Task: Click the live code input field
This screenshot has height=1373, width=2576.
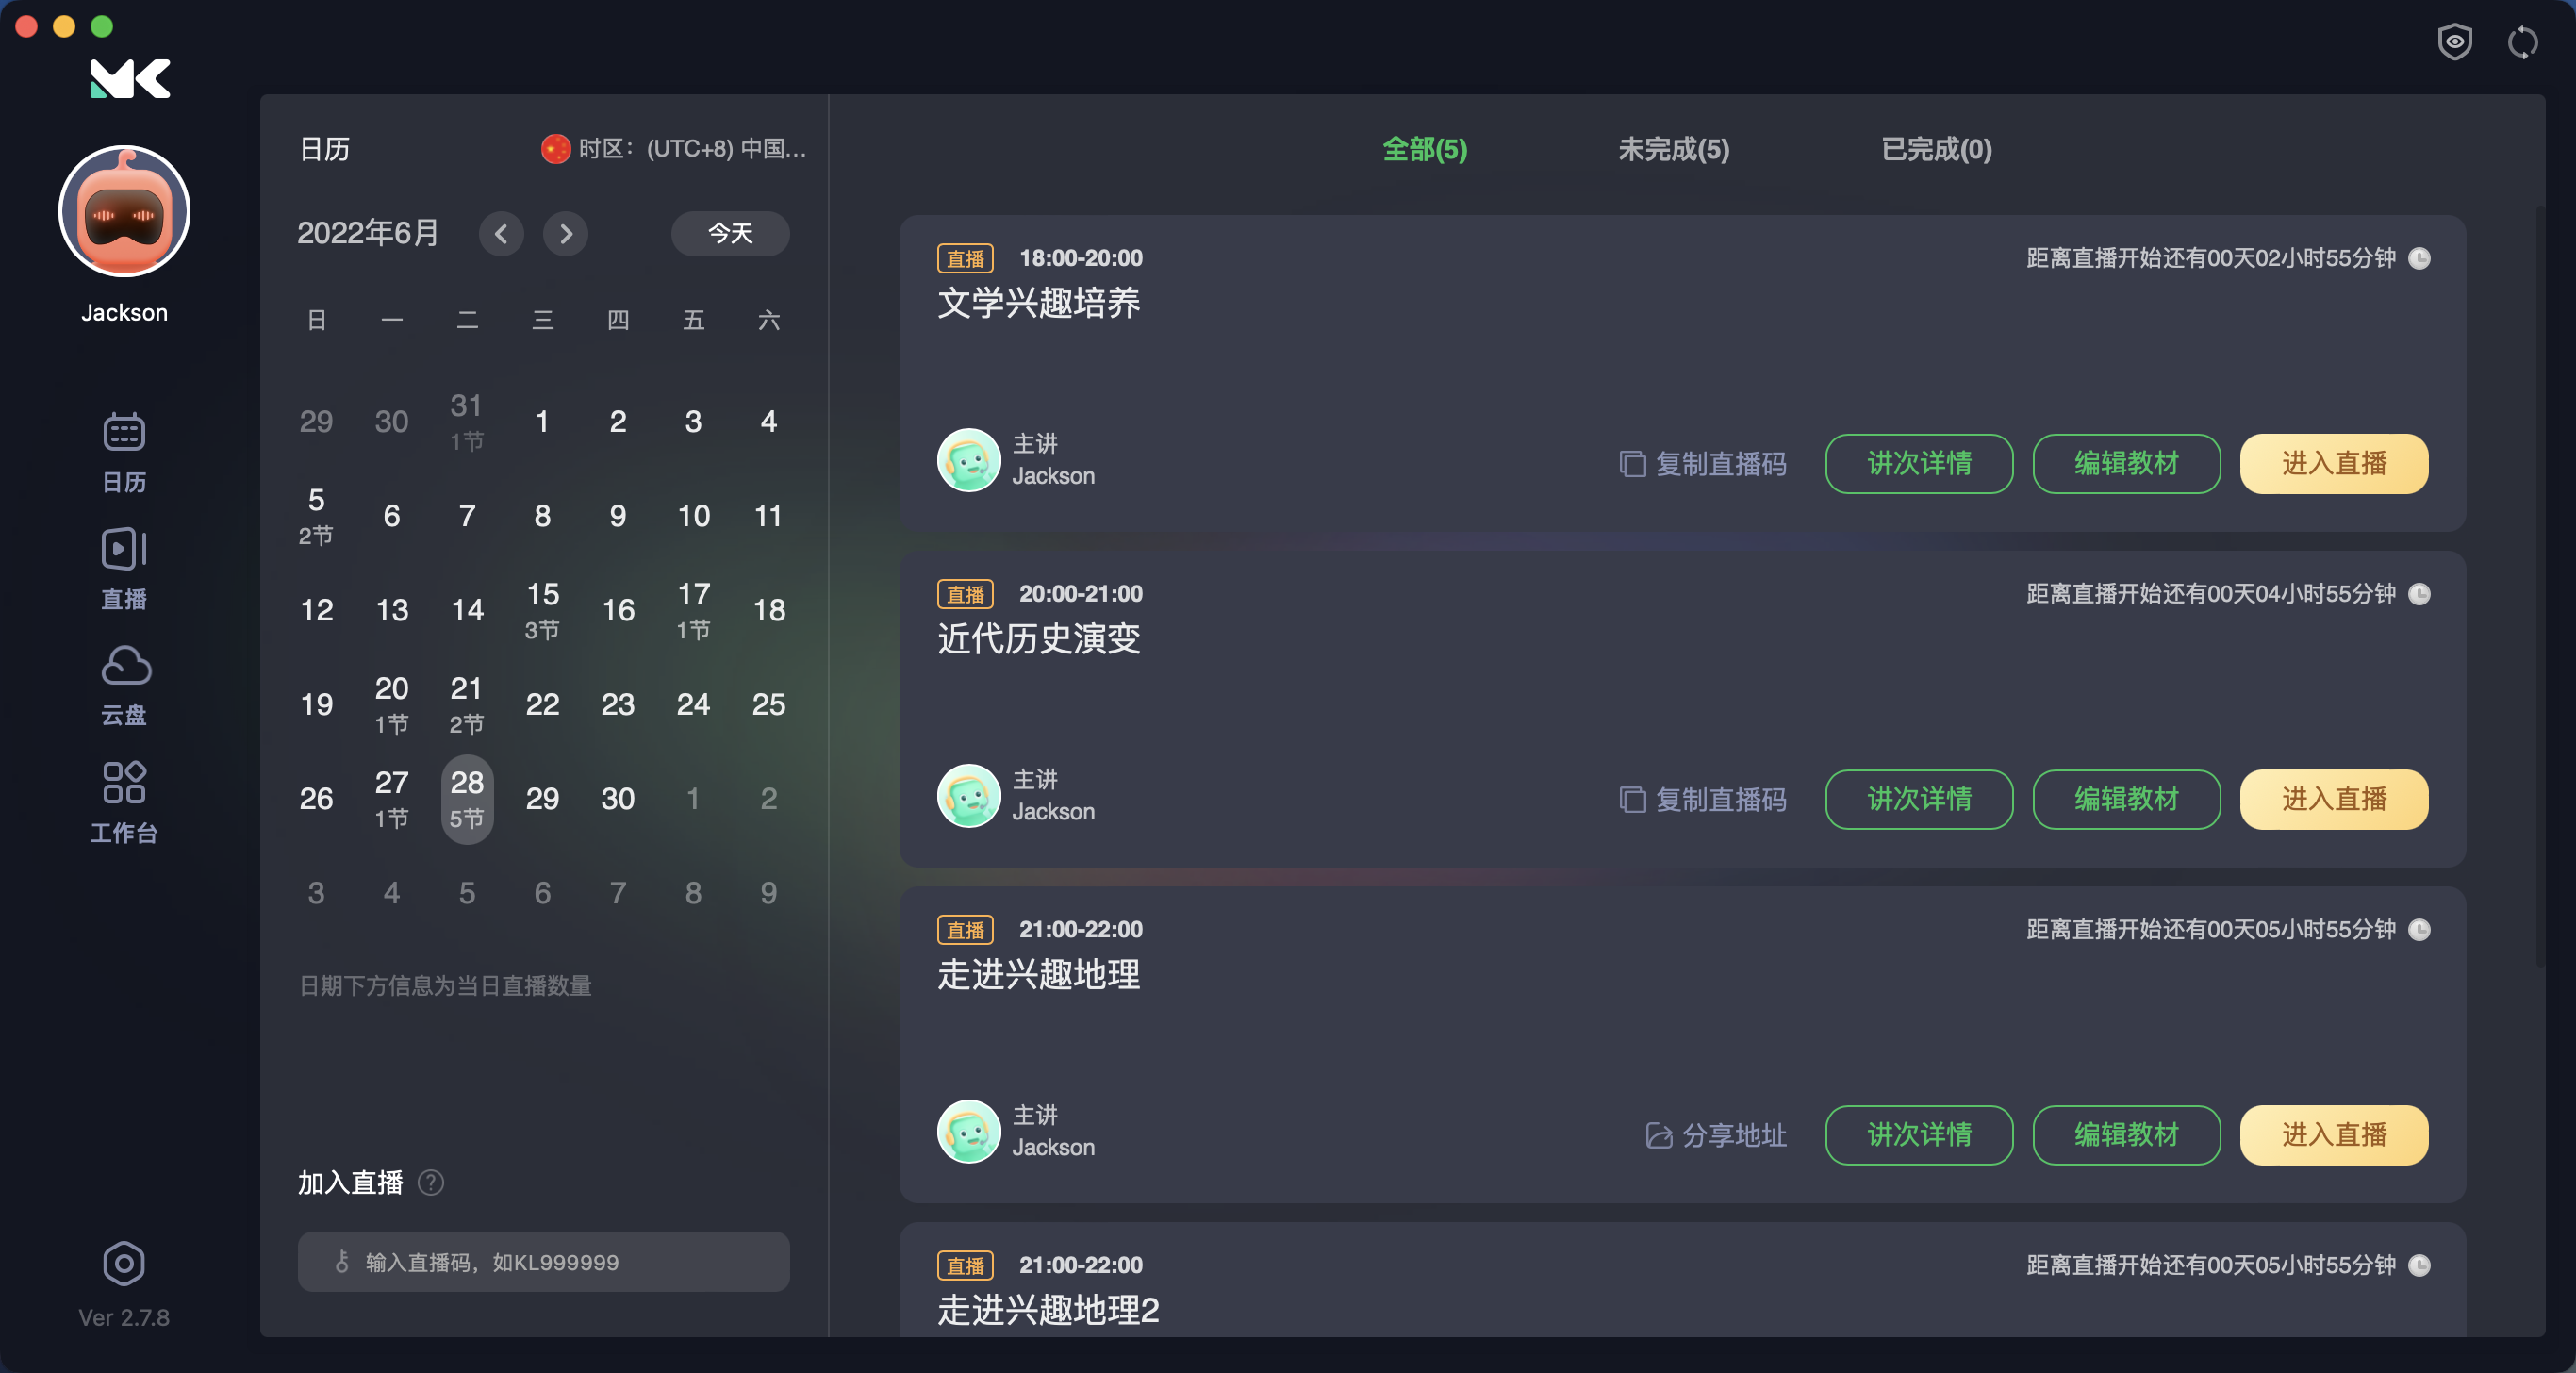Action: [x=543, y=1262]
